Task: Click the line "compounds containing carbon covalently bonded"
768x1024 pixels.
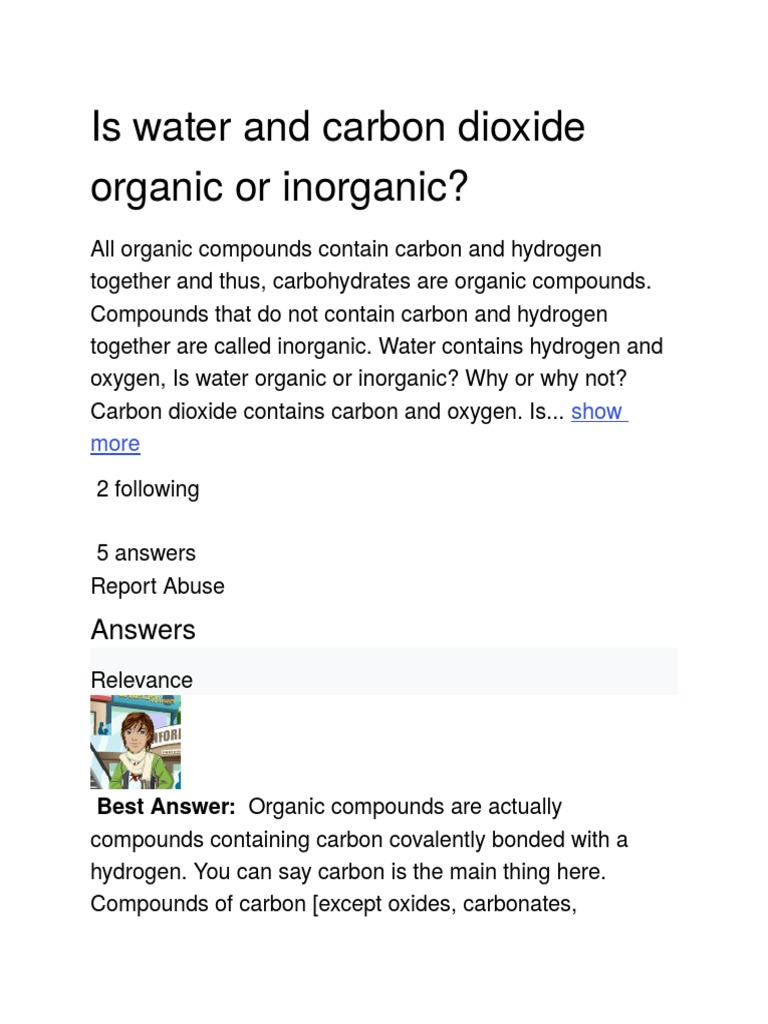Action: (359, 839)
